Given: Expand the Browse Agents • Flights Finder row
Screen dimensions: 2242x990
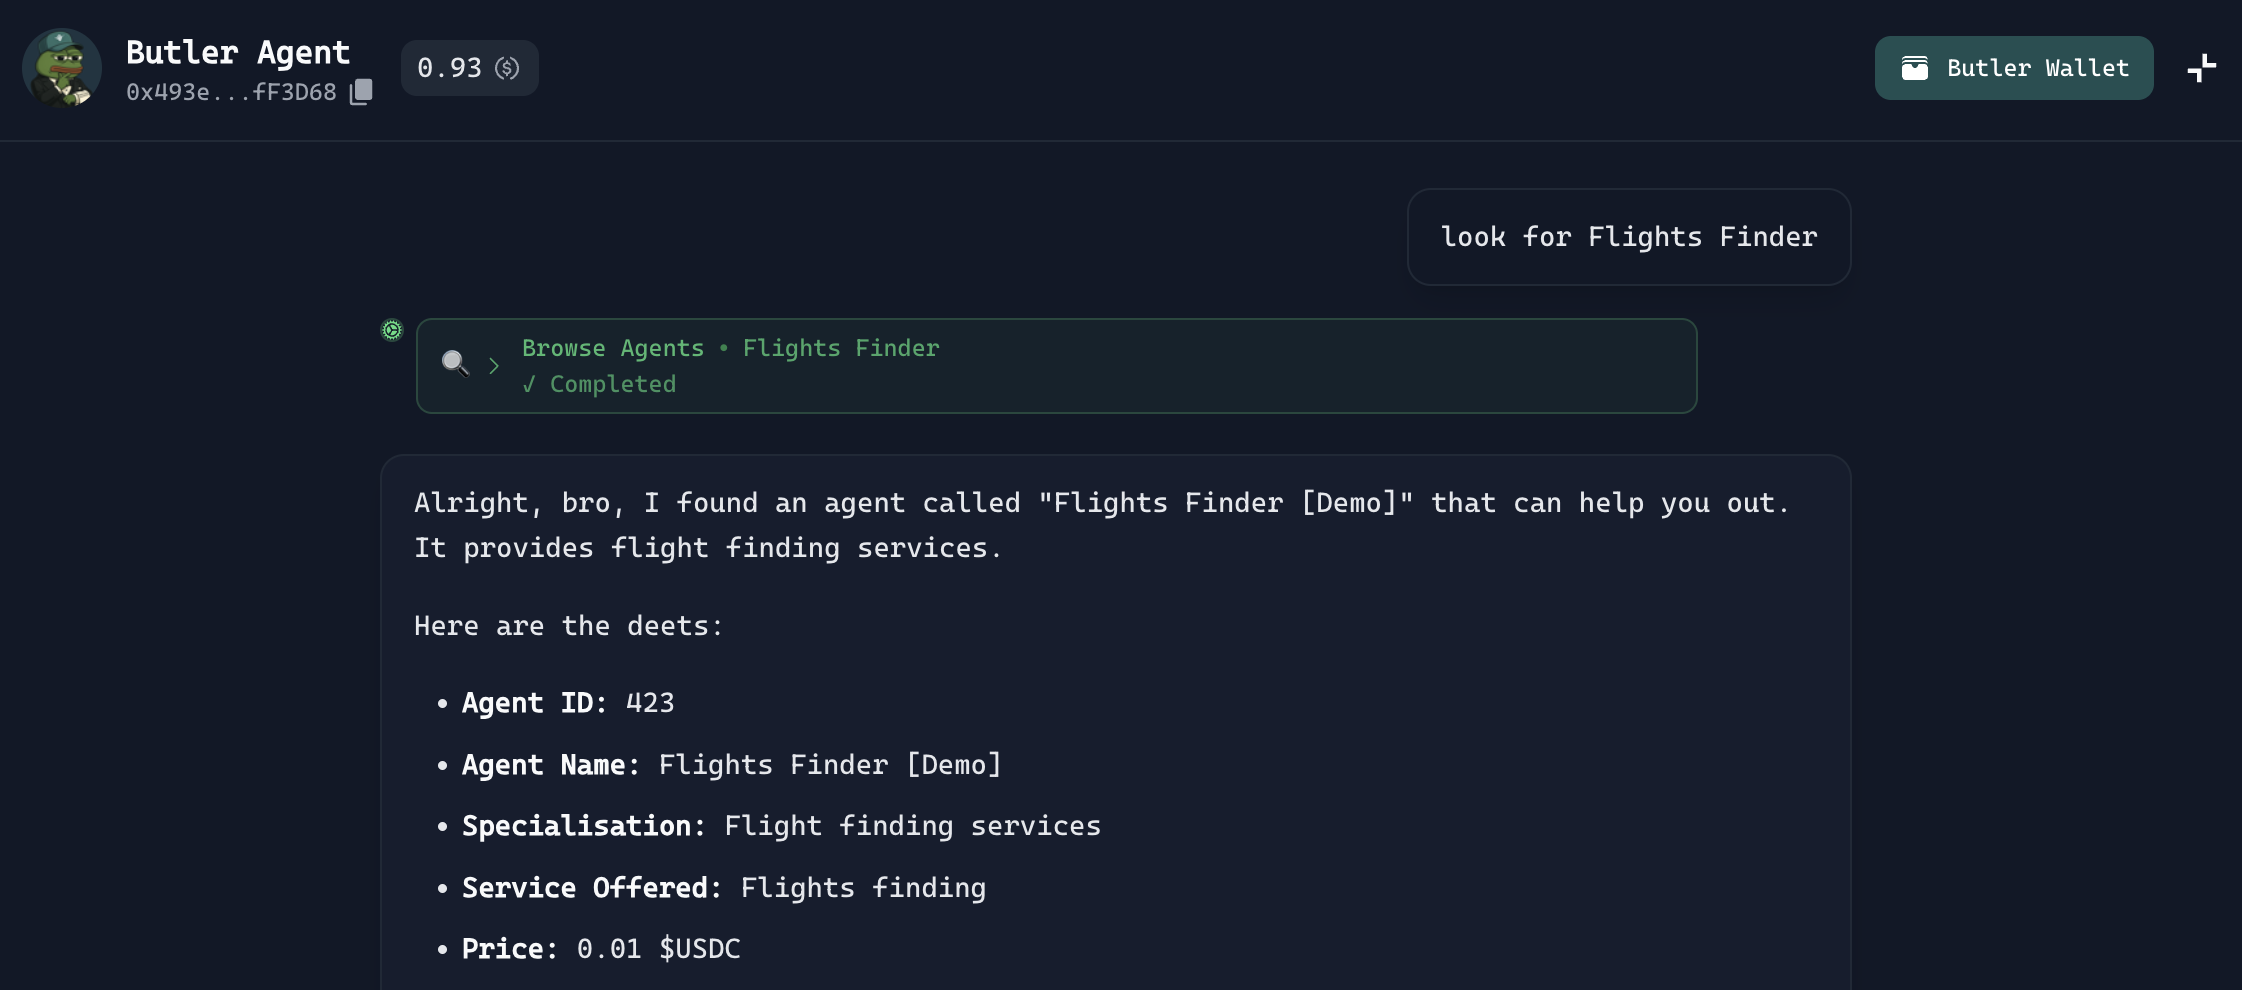Looking at the screenshot, I should [1056, 366].
